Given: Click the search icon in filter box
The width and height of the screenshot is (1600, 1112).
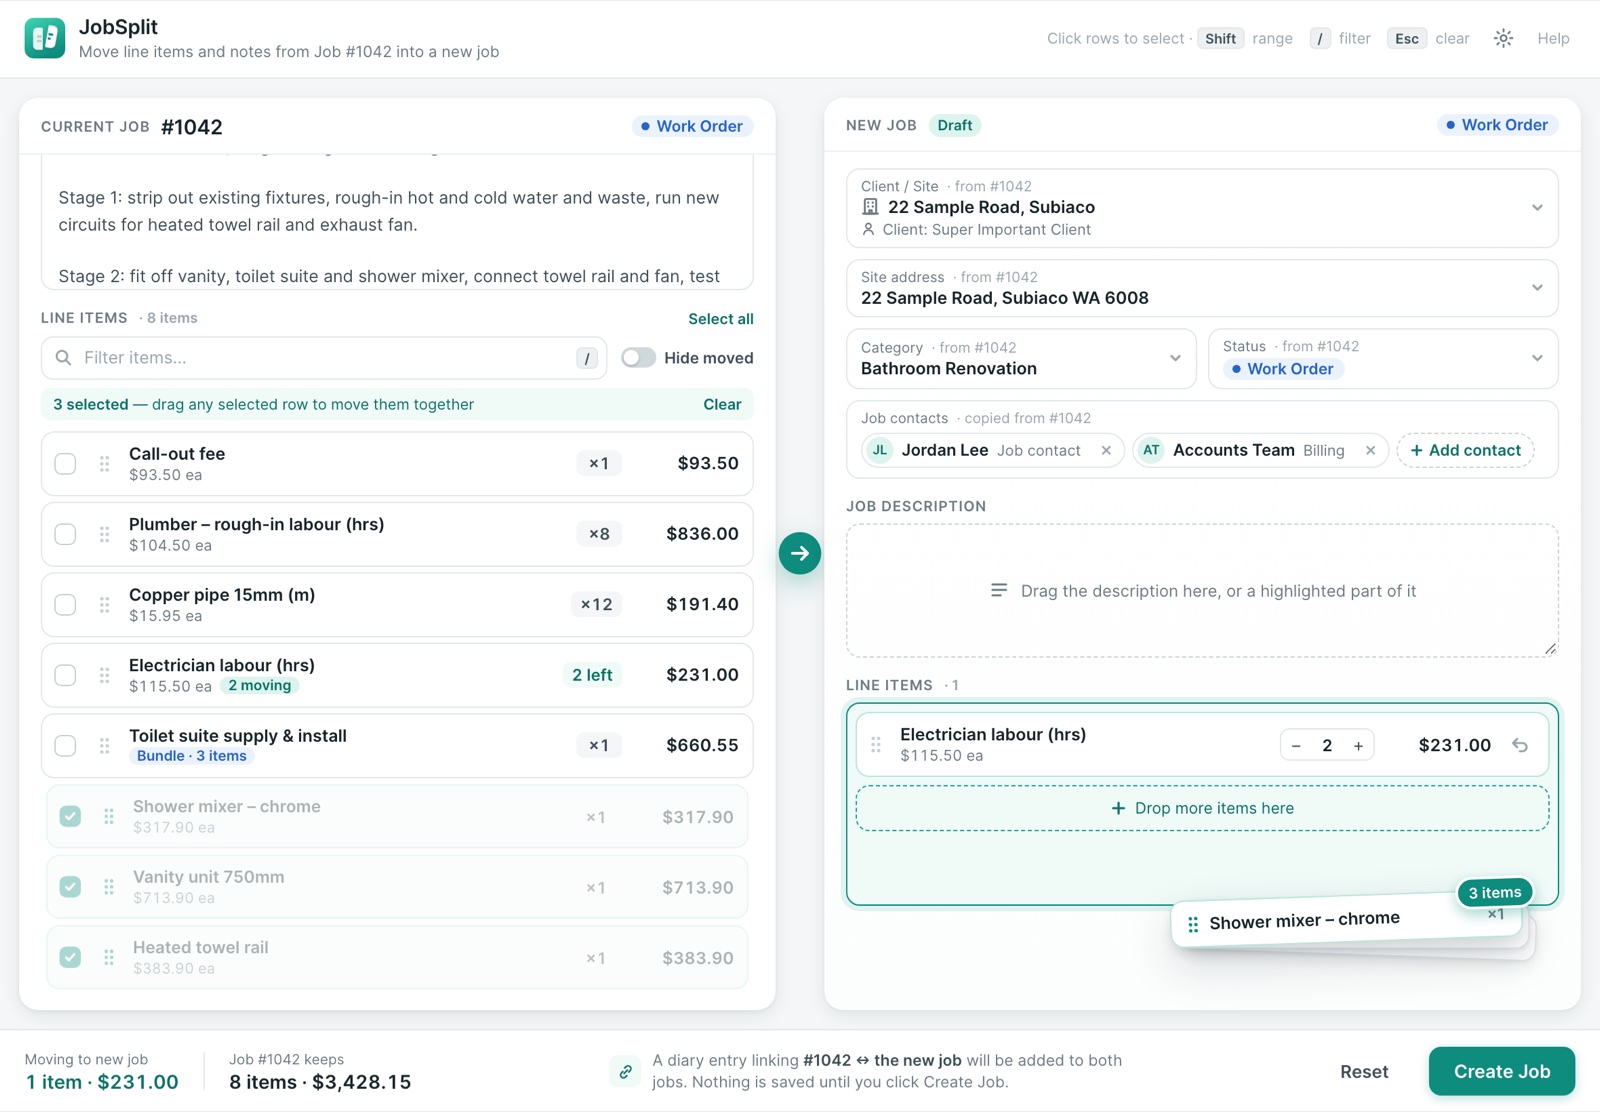Looking at the screenshot, I should (x=63, y=358).
